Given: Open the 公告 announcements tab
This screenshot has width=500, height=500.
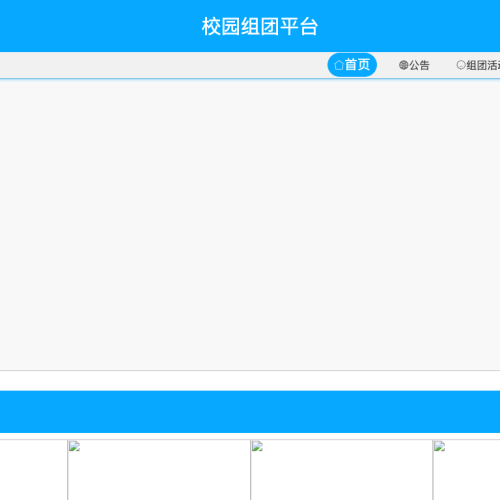Looking at the screenshot, I should 414,65.
